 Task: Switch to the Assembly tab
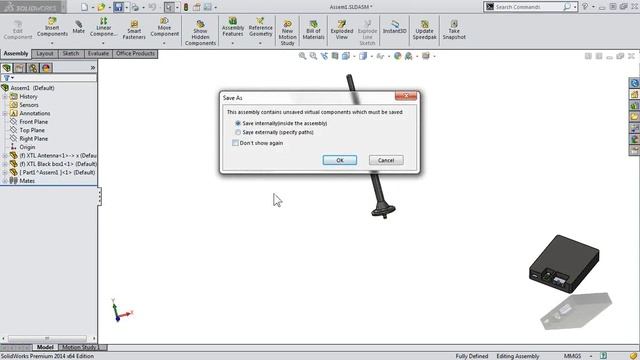(x=16, y=53)
